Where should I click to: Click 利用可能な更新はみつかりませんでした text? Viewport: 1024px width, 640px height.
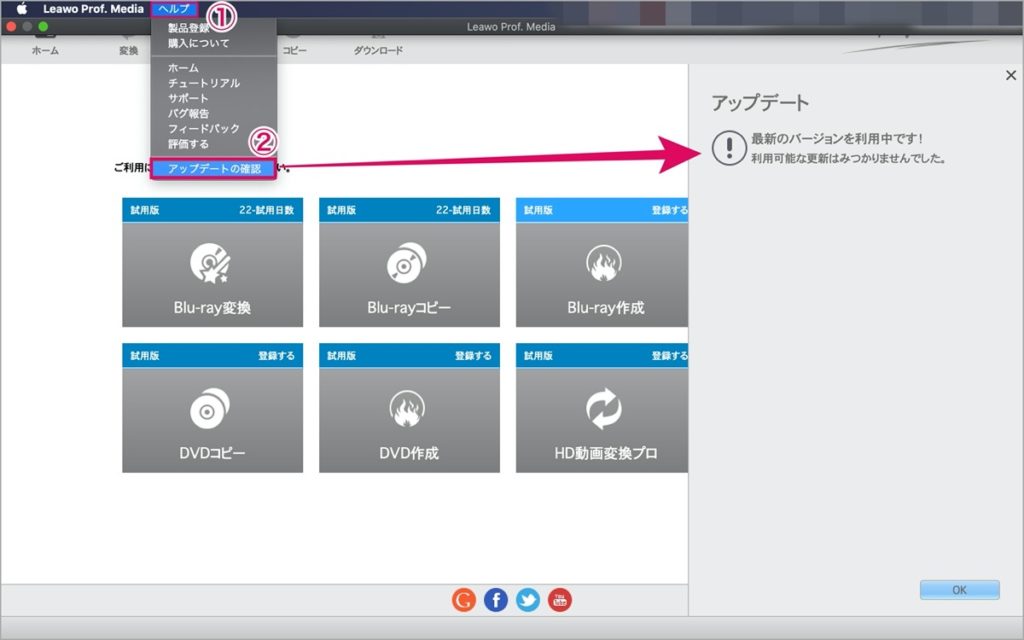[848, 158]
